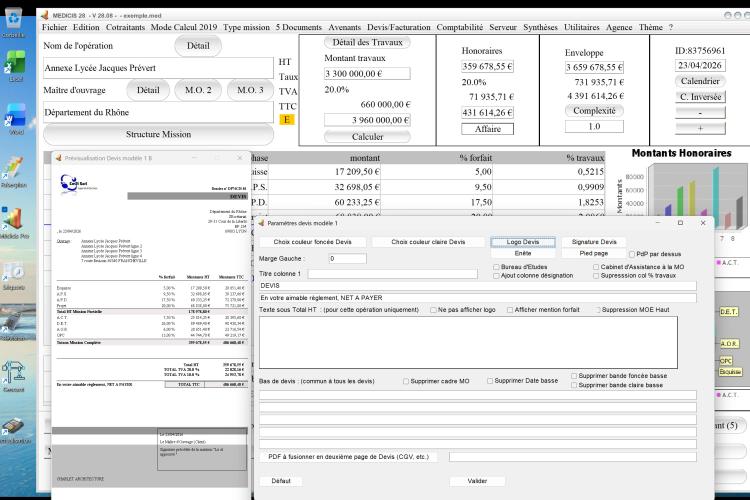Open the Calendrier button
Screen dimensions: 750x500
(x=700, y=81)
